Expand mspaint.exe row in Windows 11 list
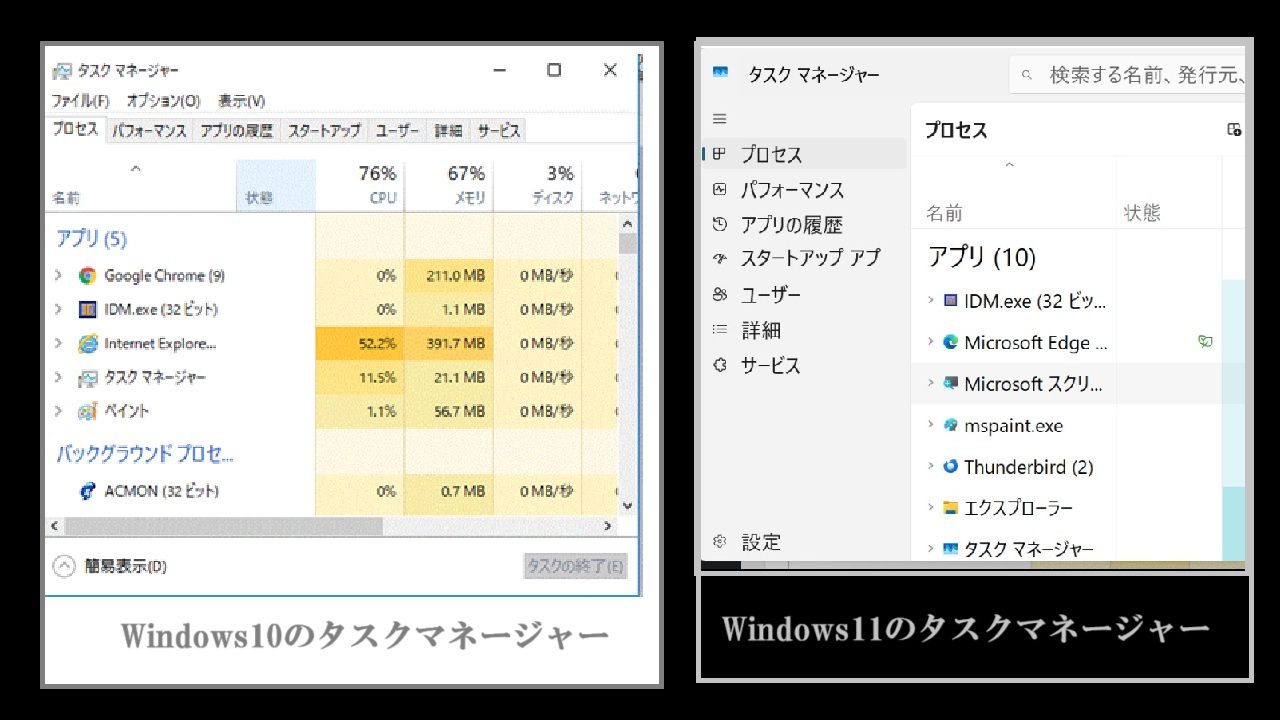Screen dimensions: 1280x720 (930, 425)
